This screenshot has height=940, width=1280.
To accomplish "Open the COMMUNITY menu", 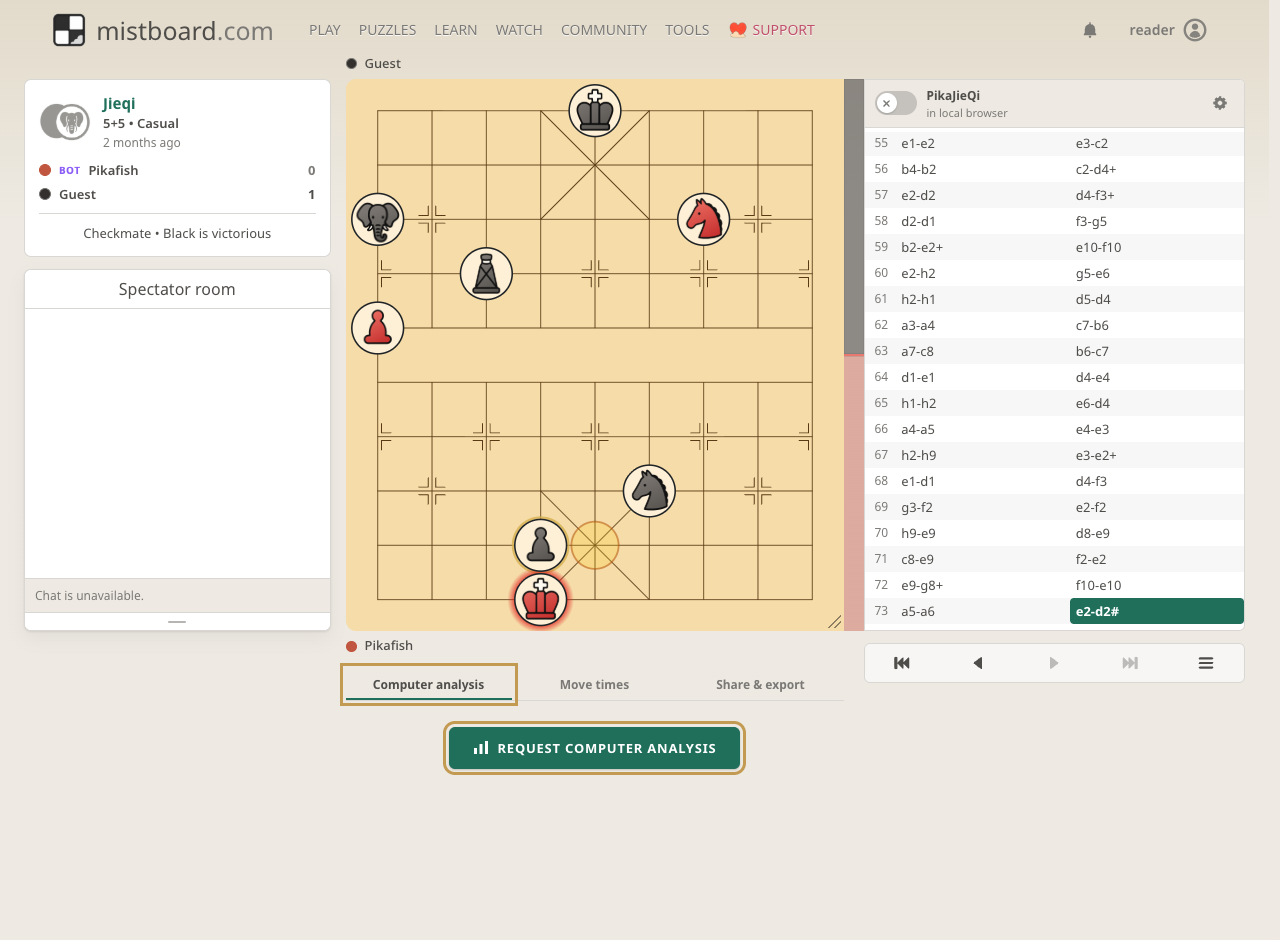I will 604,30.
